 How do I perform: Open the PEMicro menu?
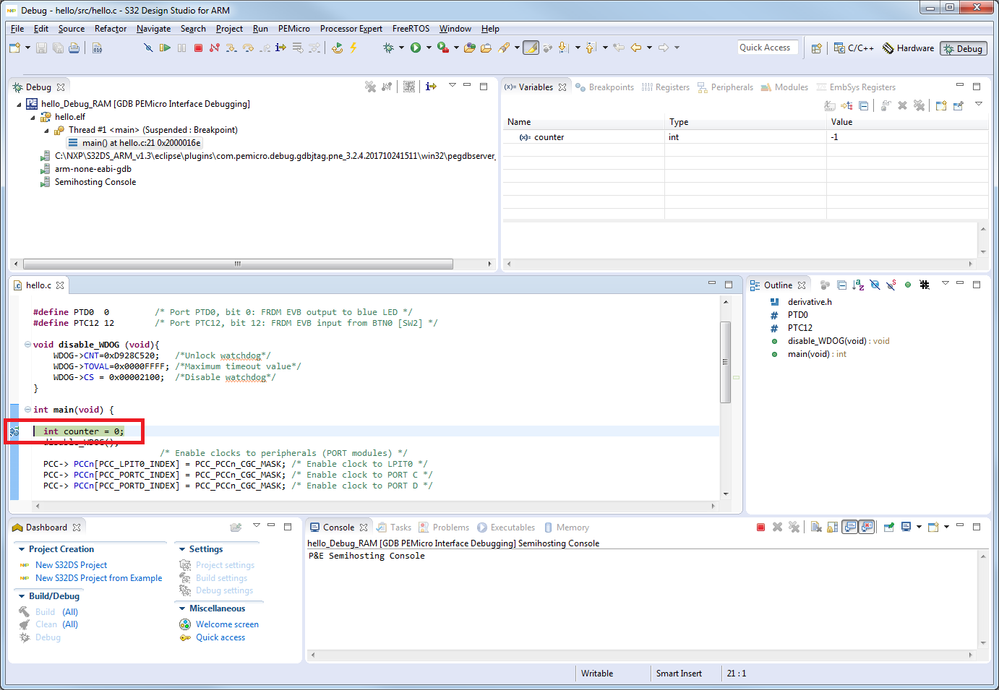pyautogui.click(x=294, y=29)
